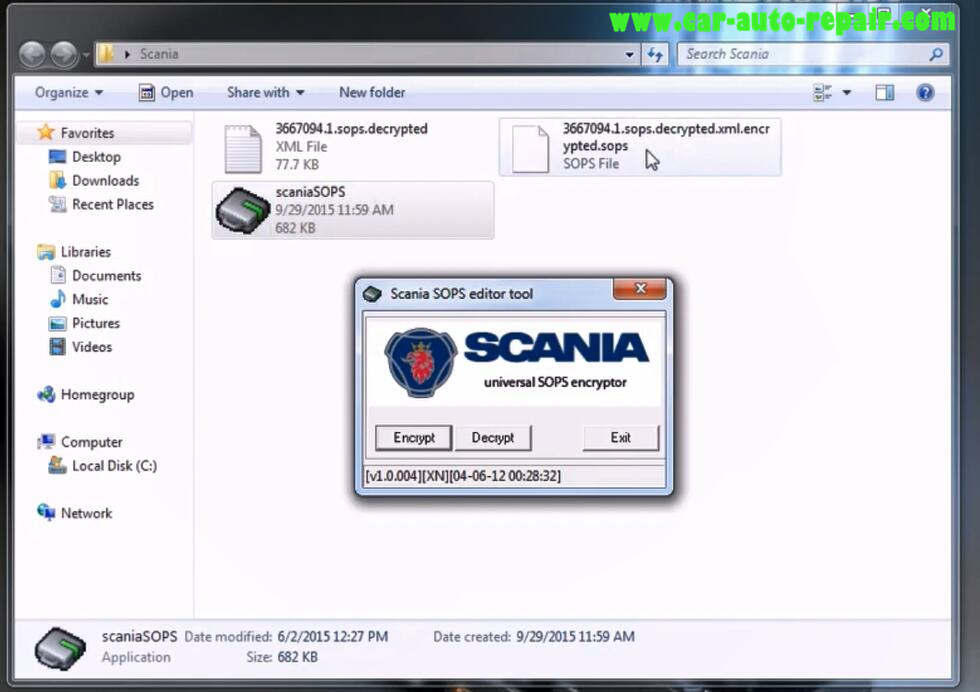Click the Local Disk drive icon
Screen dimensions: 980x692
tap(58, 465)
